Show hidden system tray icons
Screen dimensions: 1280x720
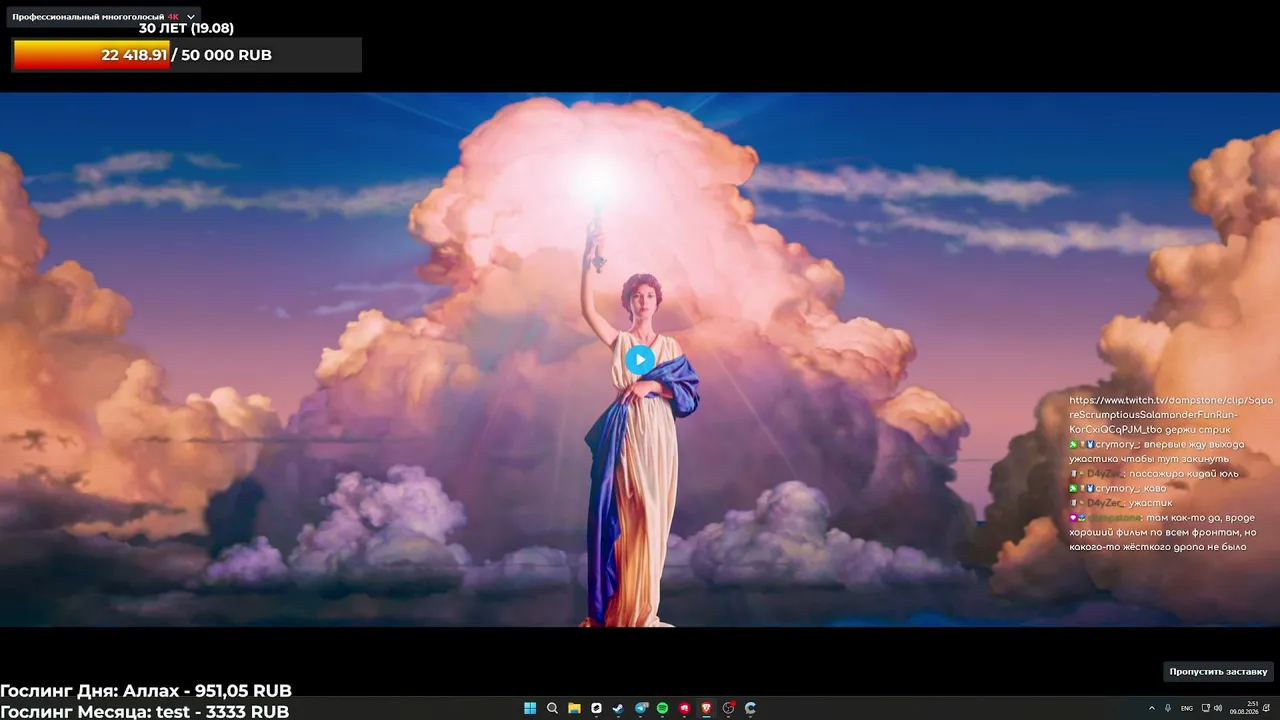coord(1151,708)
